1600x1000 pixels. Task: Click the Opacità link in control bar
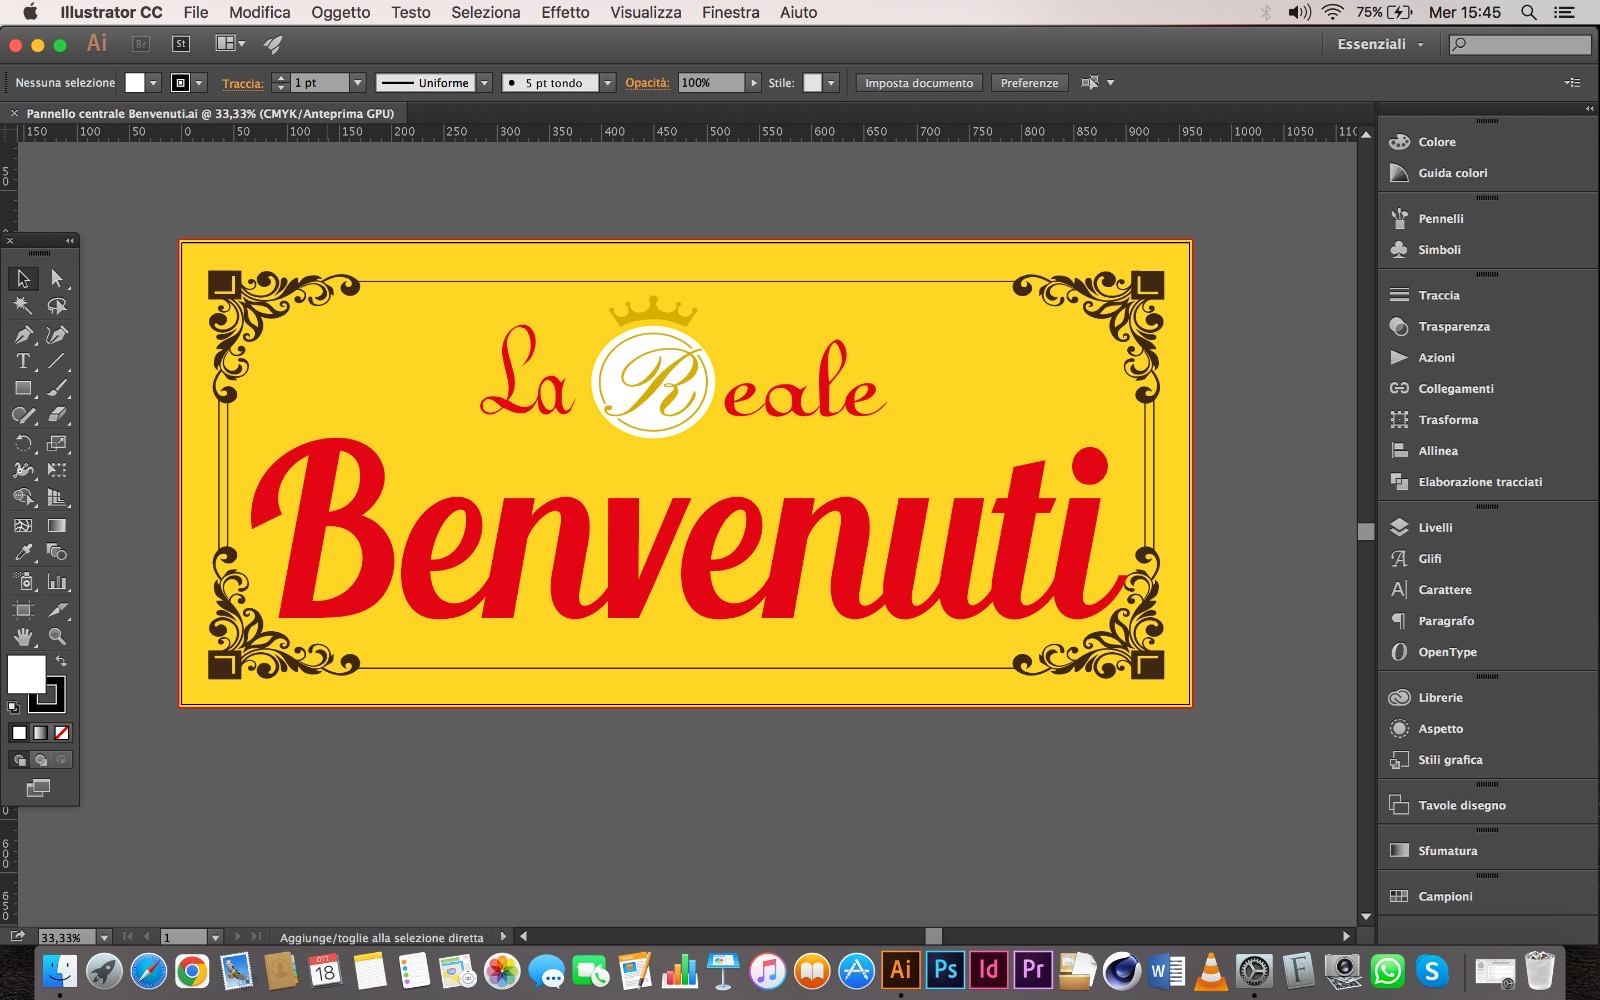[x=647, y=83]
